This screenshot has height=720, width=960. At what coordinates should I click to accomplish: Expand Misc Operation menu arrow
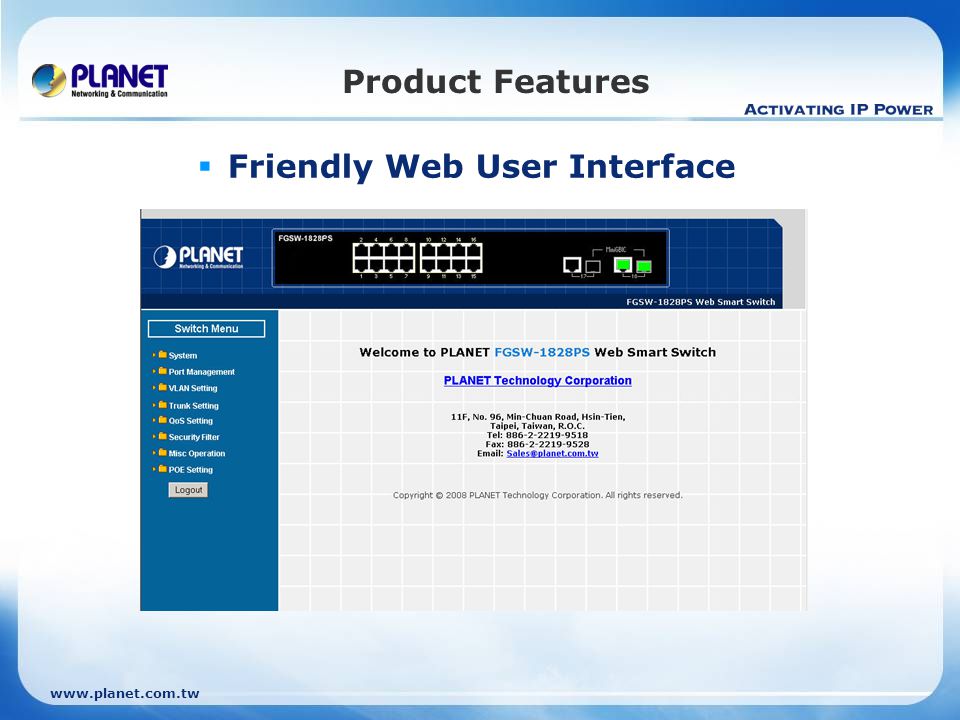(x=154, y=452)
